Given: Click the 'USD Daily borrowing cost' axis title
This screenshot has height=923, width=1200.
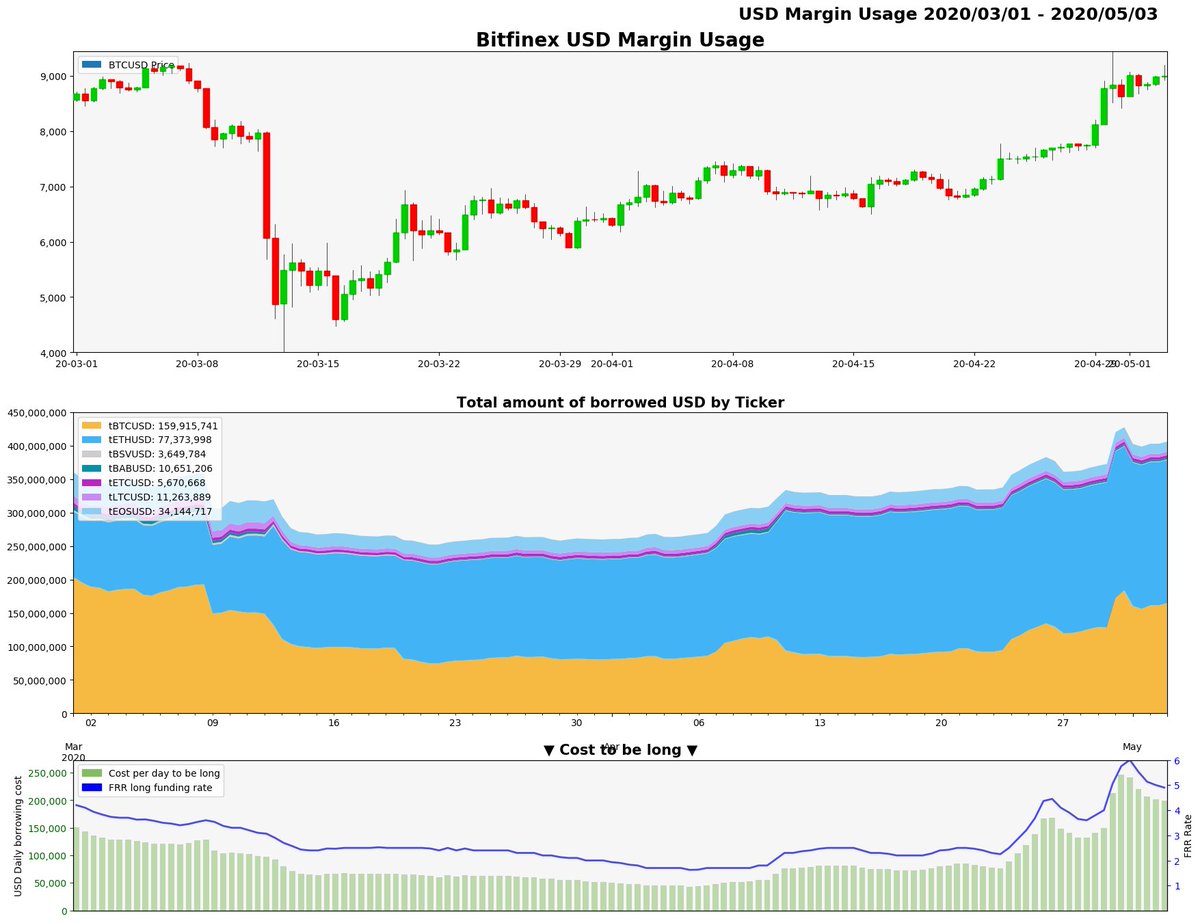Looking at the screenshot, I should pos(19,838).
